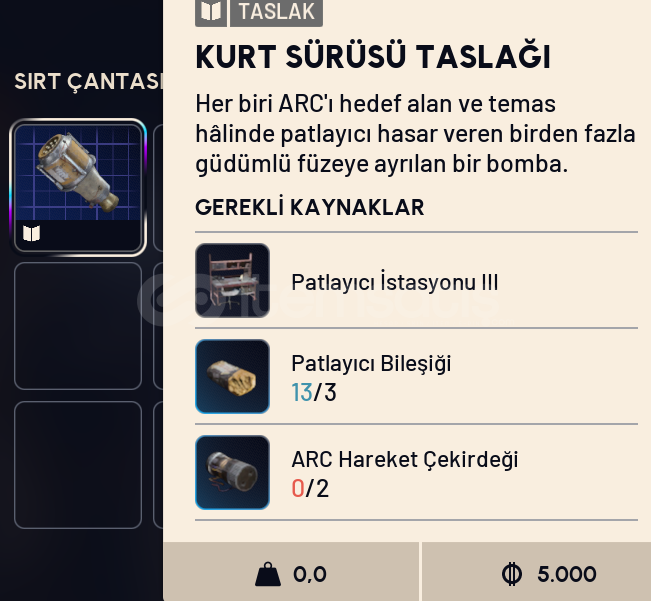Select the bottom empty backpack slot

[78, 465]
